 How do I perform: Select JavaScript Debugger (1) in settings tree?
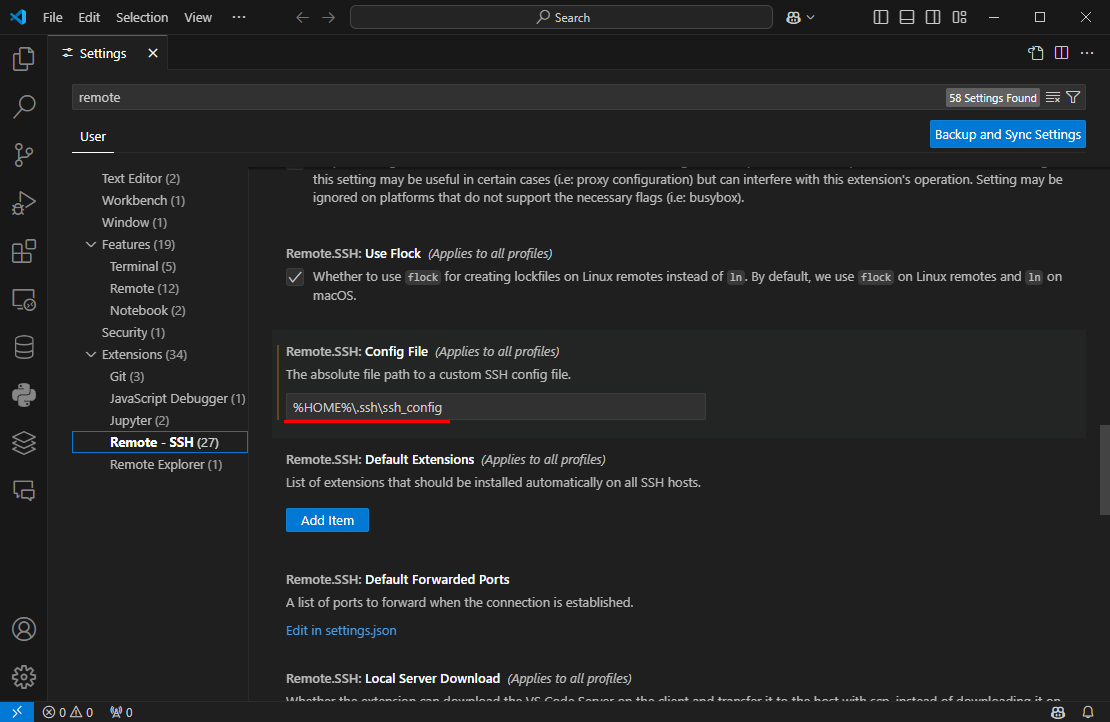click(x=178, y=399)
